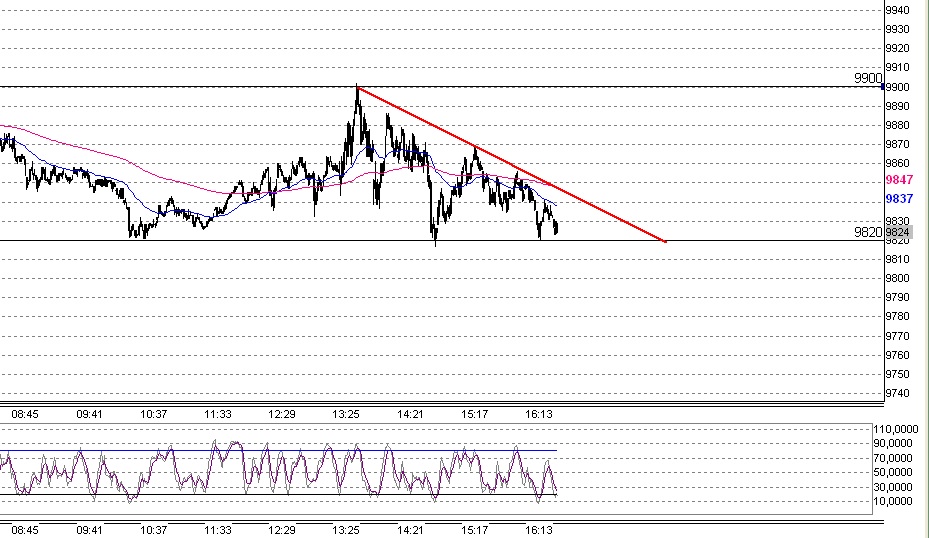Click the 9750 price axis label

pos(897,374)
